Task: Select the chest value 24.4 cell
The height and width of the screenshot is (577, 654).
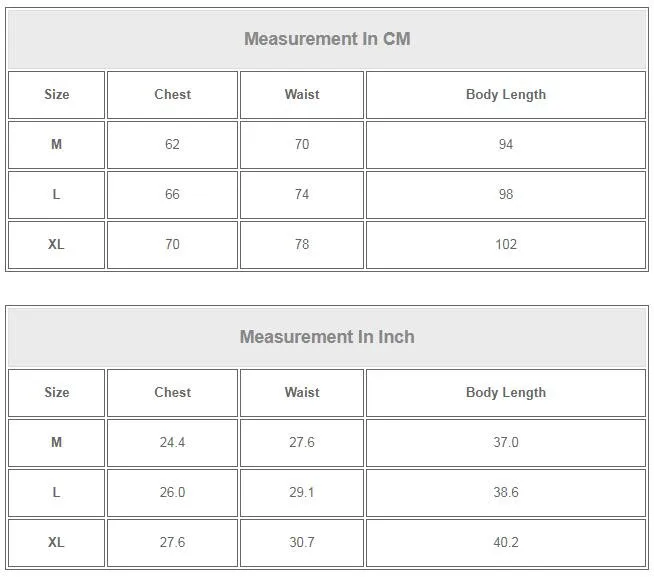Action: [x=172, y=443]
